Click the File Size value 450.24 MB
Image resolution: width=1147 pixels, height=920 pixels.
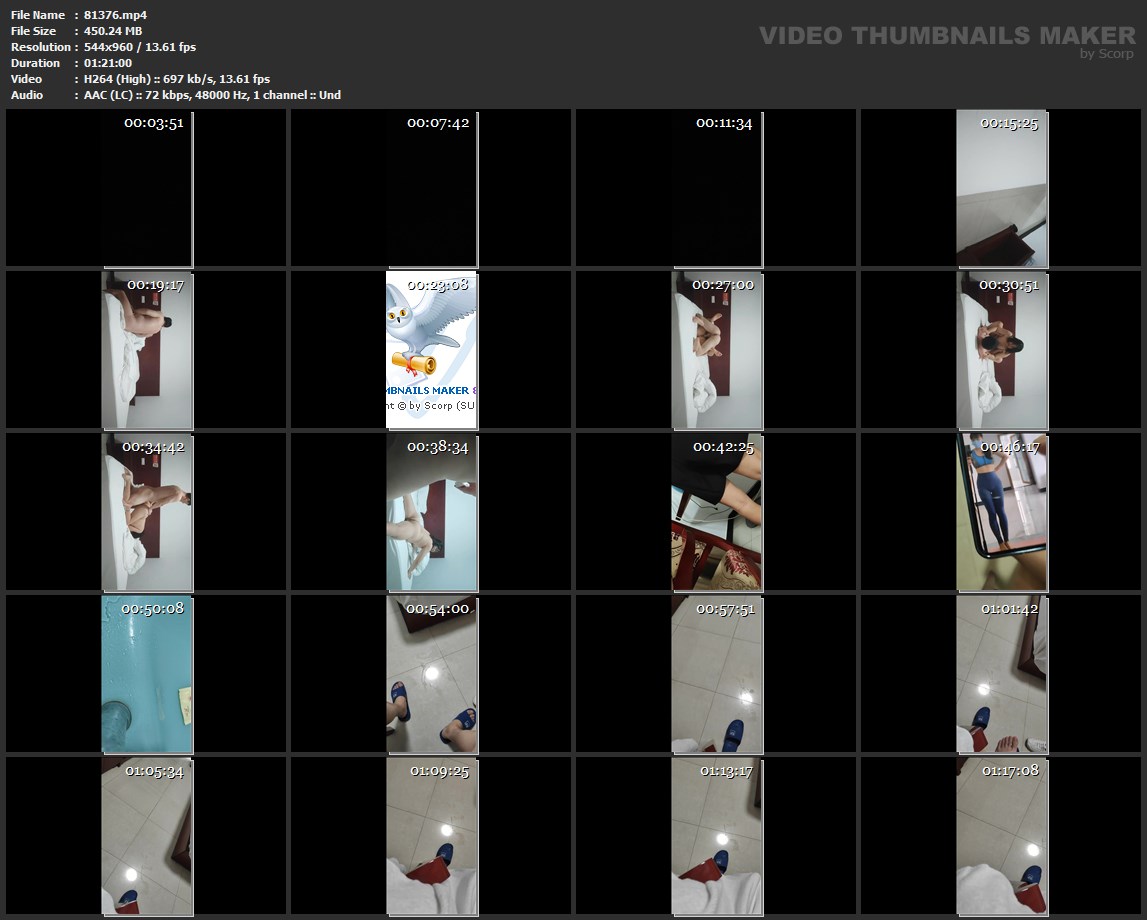113,31
